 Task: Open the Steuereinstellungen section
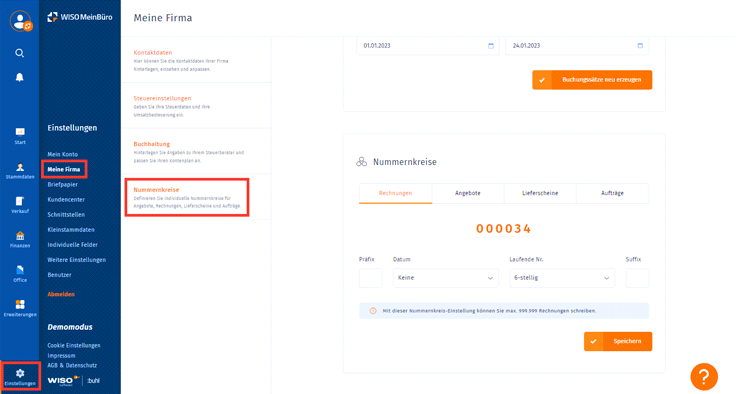point(196,106)
